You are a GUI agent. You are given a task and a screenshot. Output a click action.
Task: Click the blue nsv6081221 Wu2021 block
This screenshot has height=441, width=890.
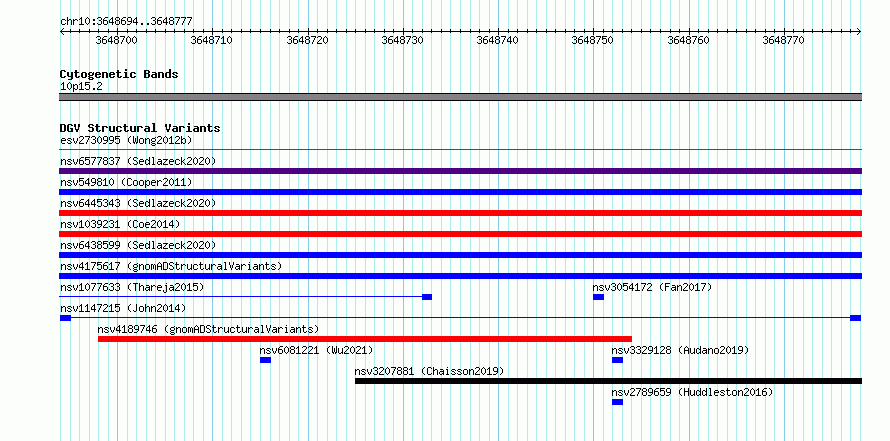tap(265, 360)
